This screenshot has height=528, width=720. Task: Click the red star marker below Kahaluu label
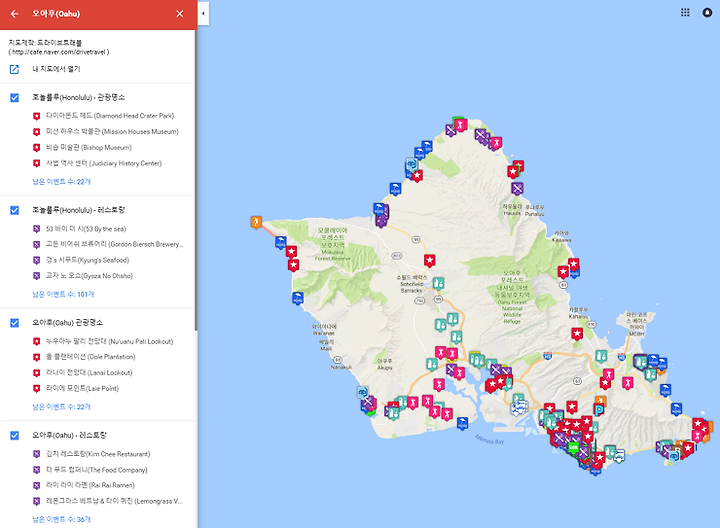577,334
